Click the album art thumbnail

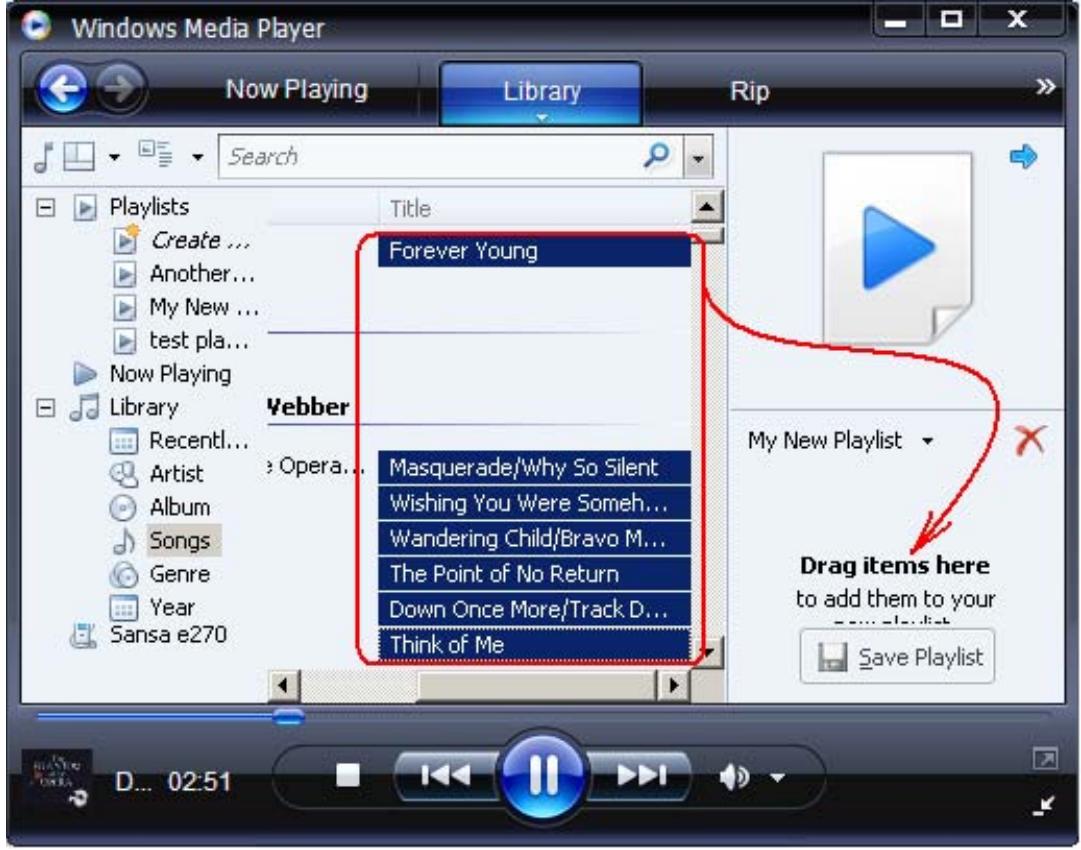coord(57,778)
